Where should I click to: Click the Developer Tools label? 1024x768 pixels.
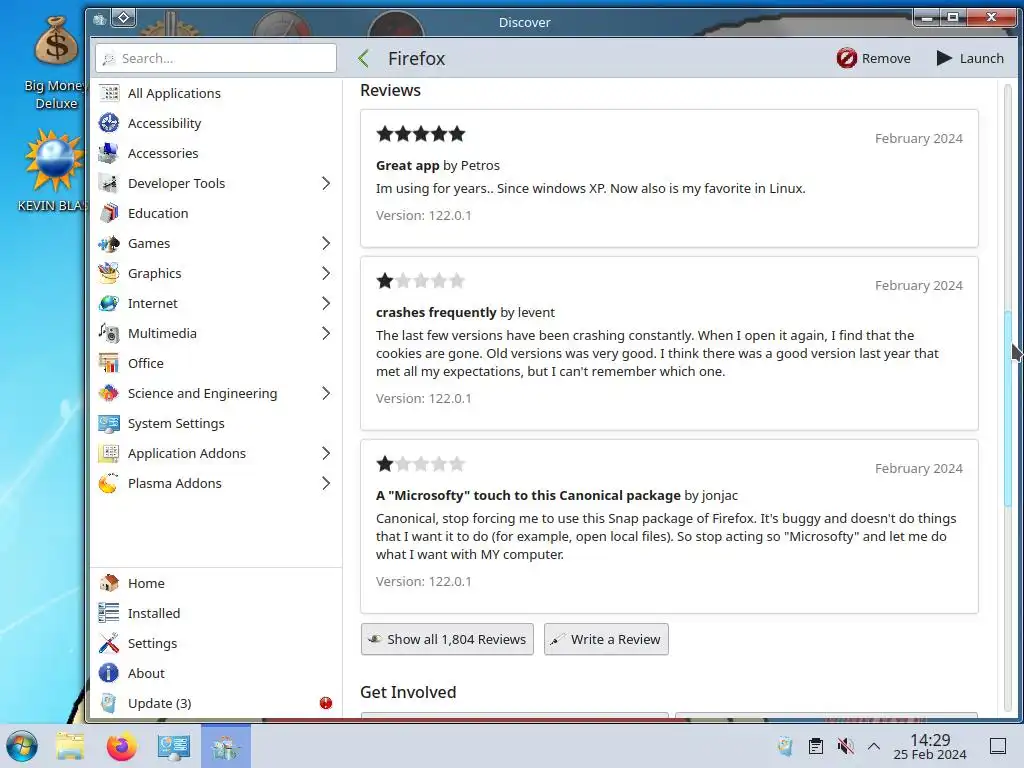pyautogui.click(x=176, y=184)
